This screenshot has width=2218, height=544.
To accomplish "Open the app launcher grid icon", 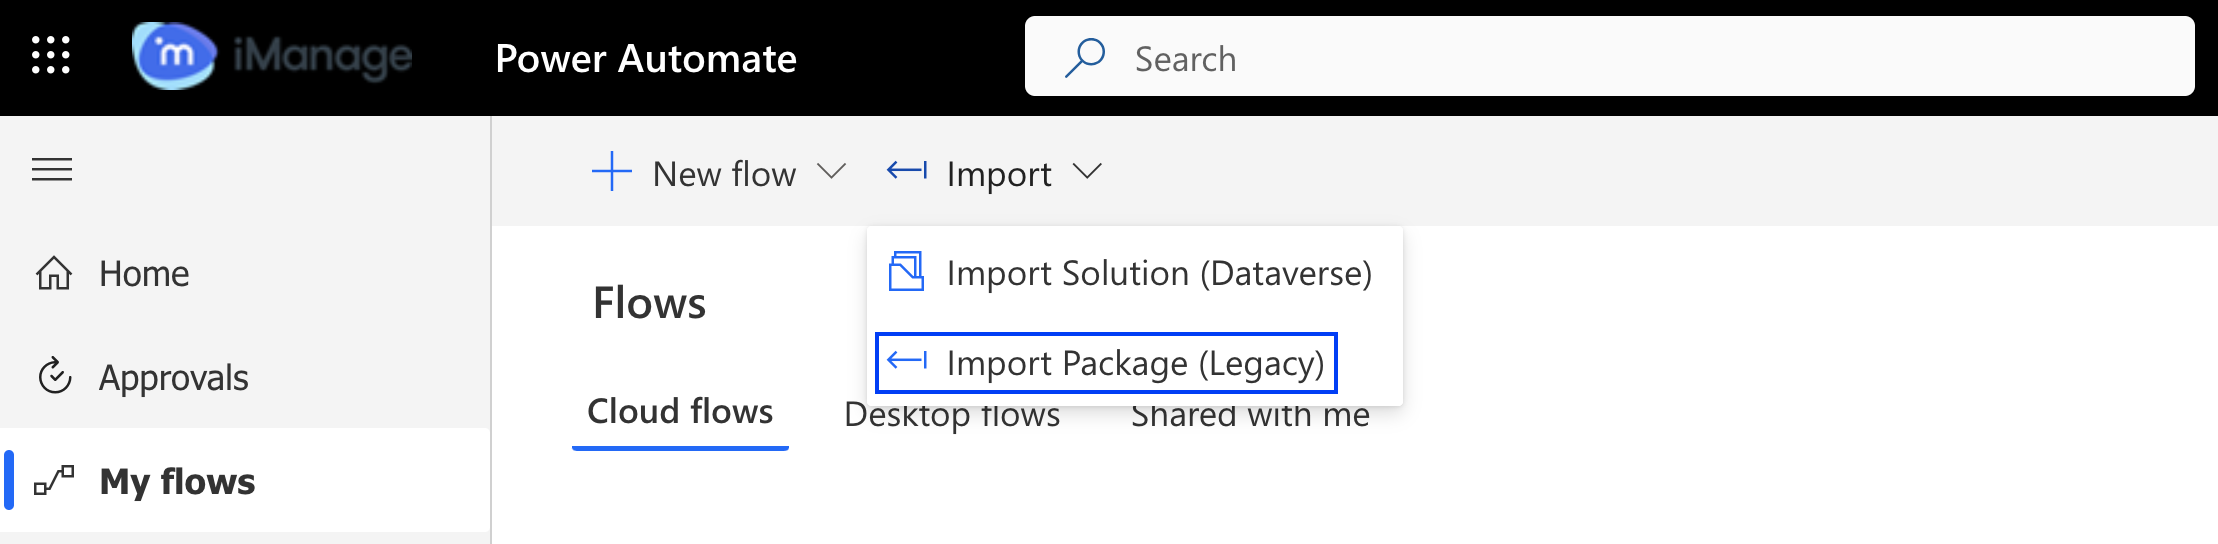I will [x=51, y=56].
